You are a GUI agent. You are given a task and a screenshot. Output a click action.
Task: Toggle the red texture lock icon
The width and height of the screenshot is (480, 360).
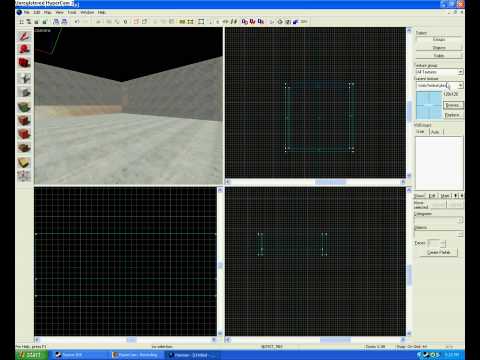(x=245, y=22)
